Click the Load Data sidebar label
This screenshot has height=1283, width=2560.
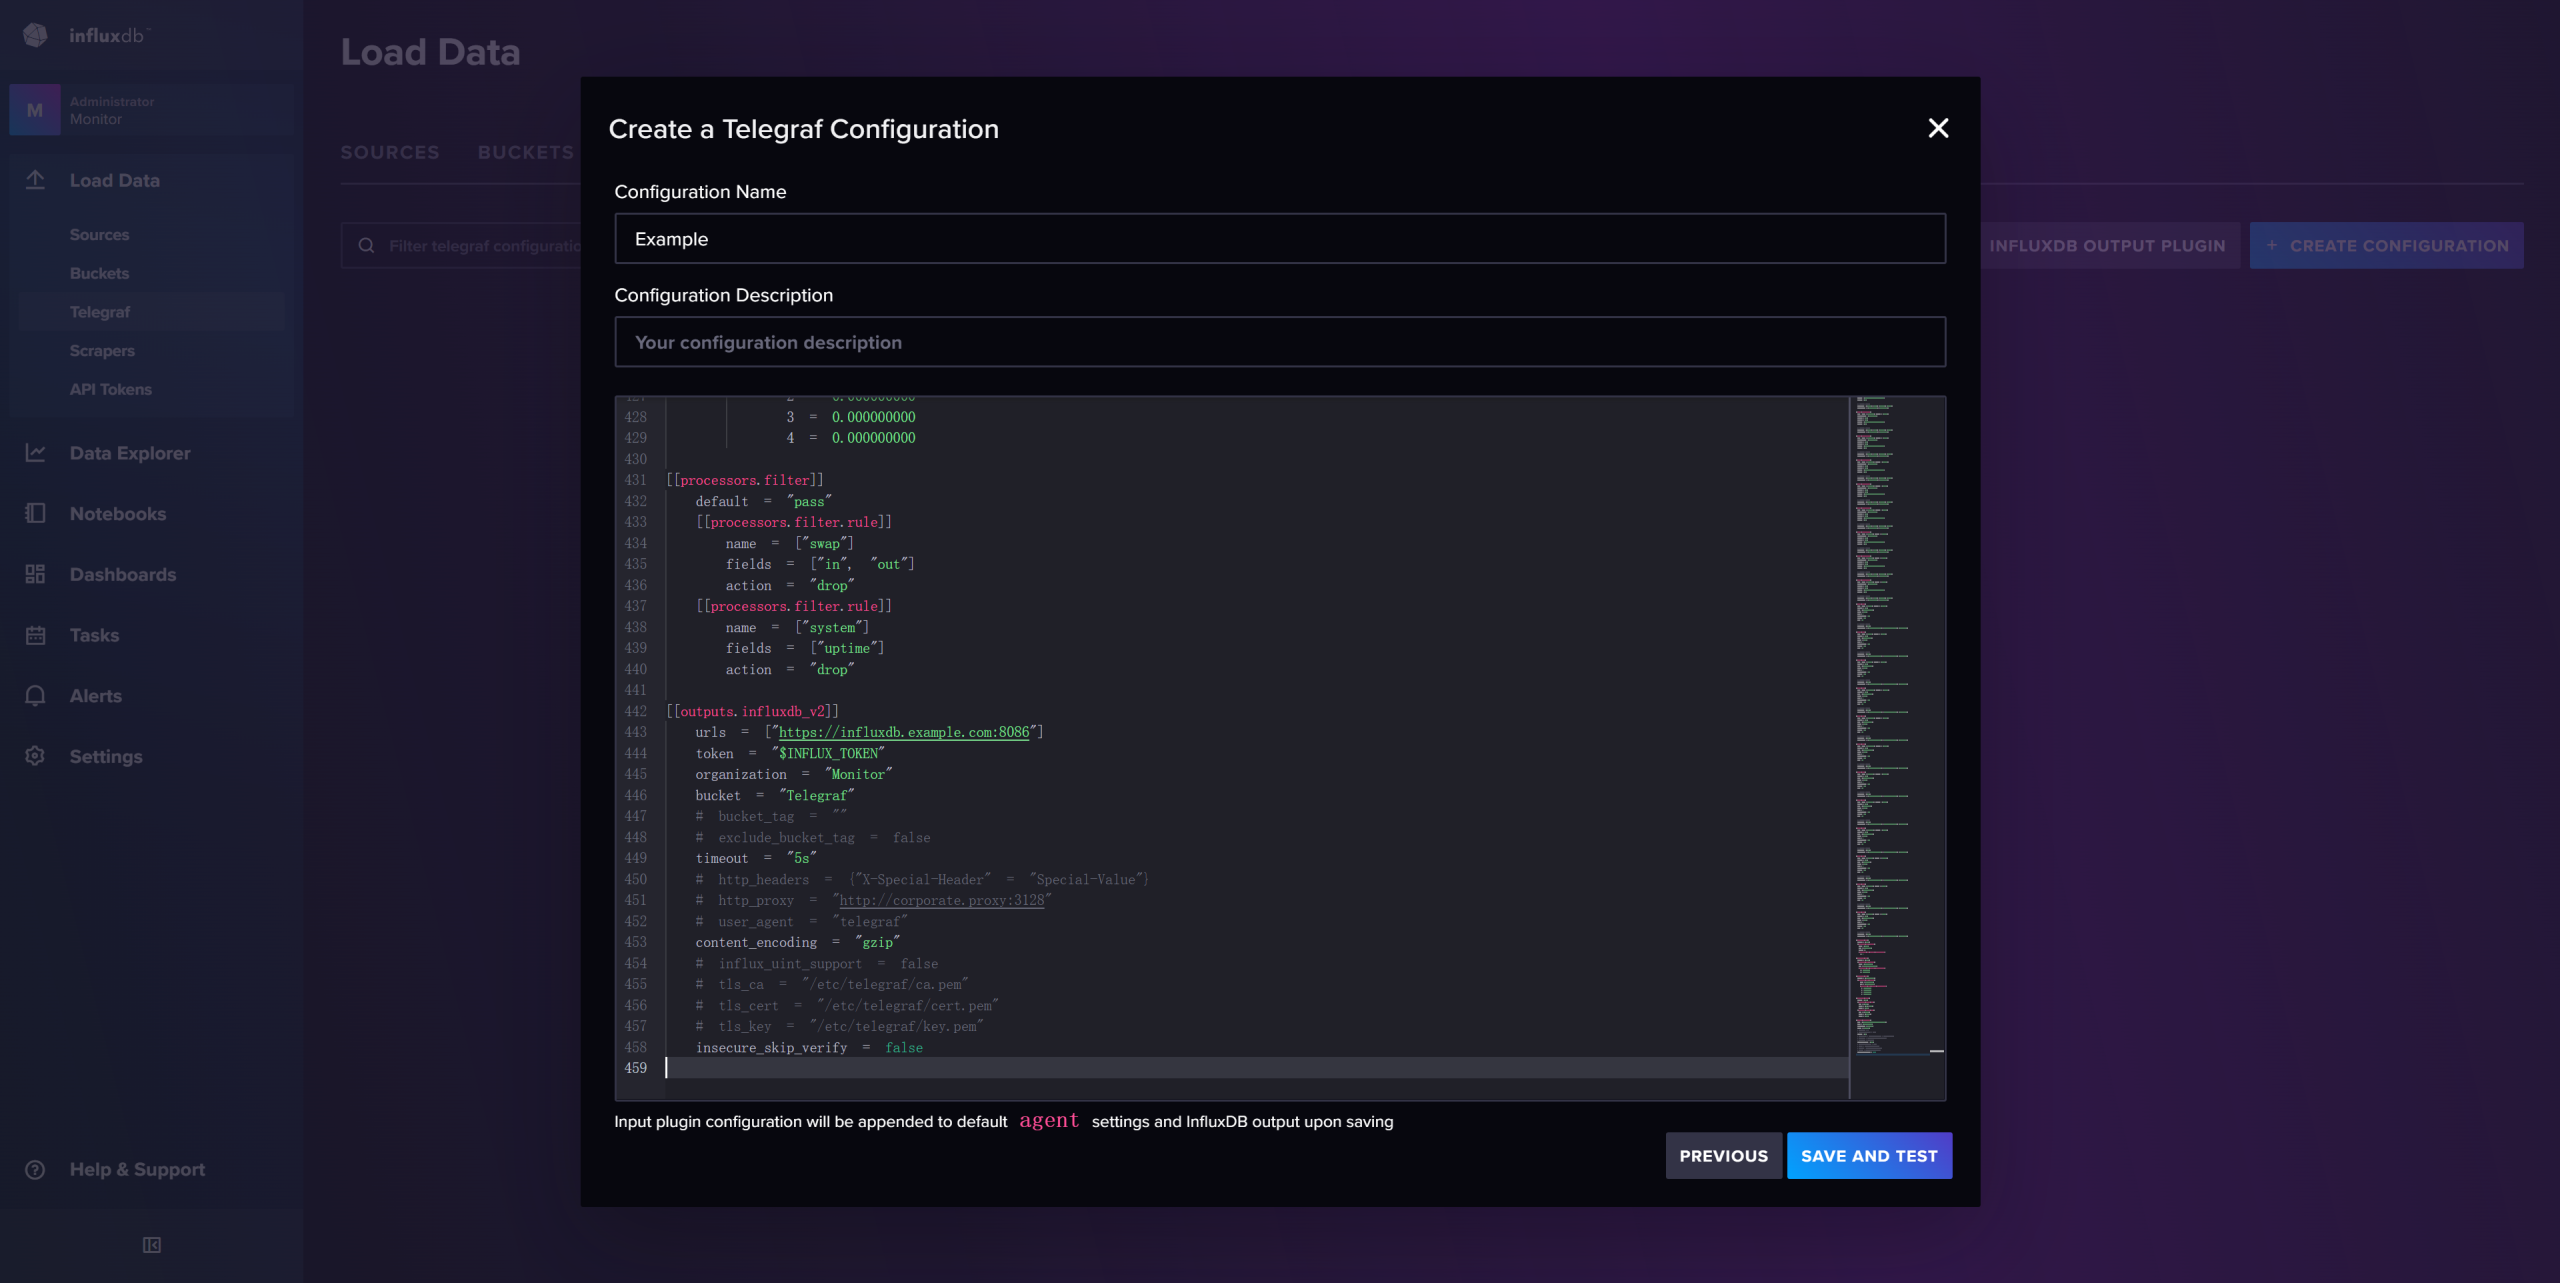[x=115, y=180]
